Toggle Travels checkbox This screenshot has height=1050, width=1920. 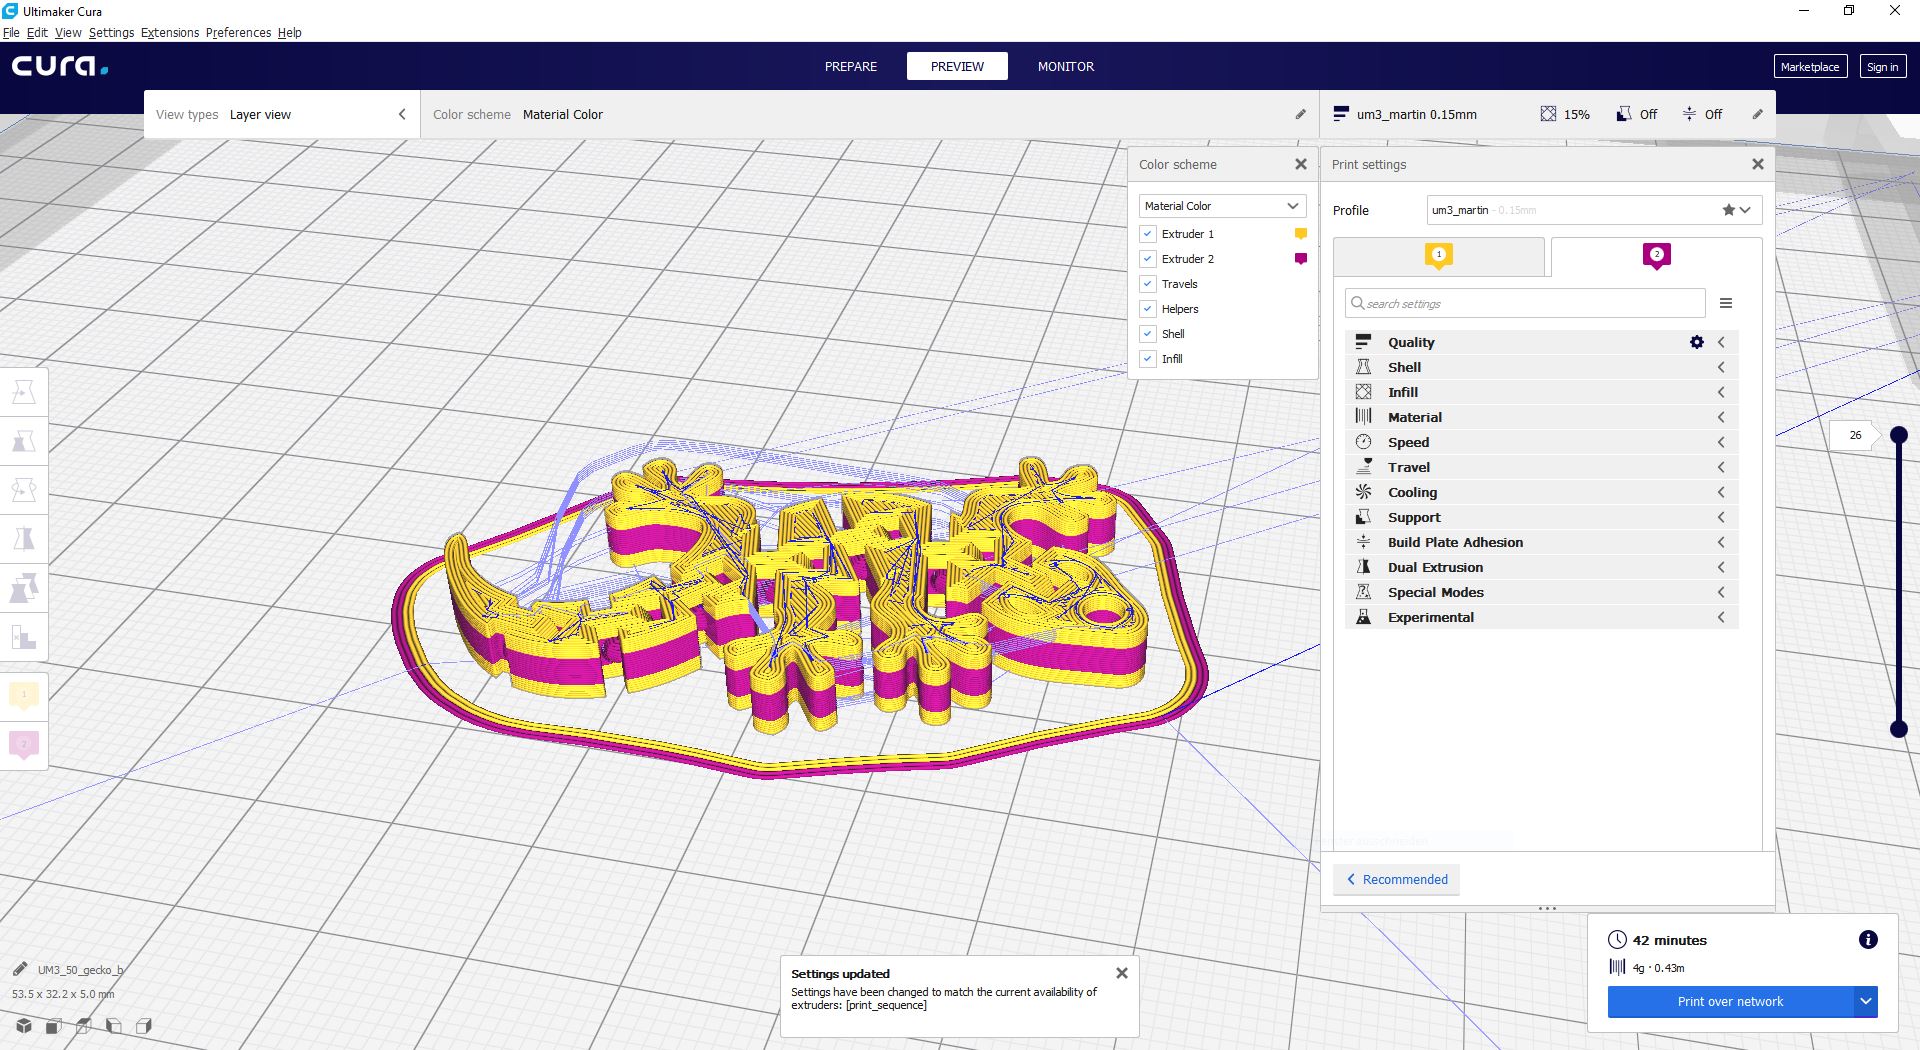point(1148,284)
